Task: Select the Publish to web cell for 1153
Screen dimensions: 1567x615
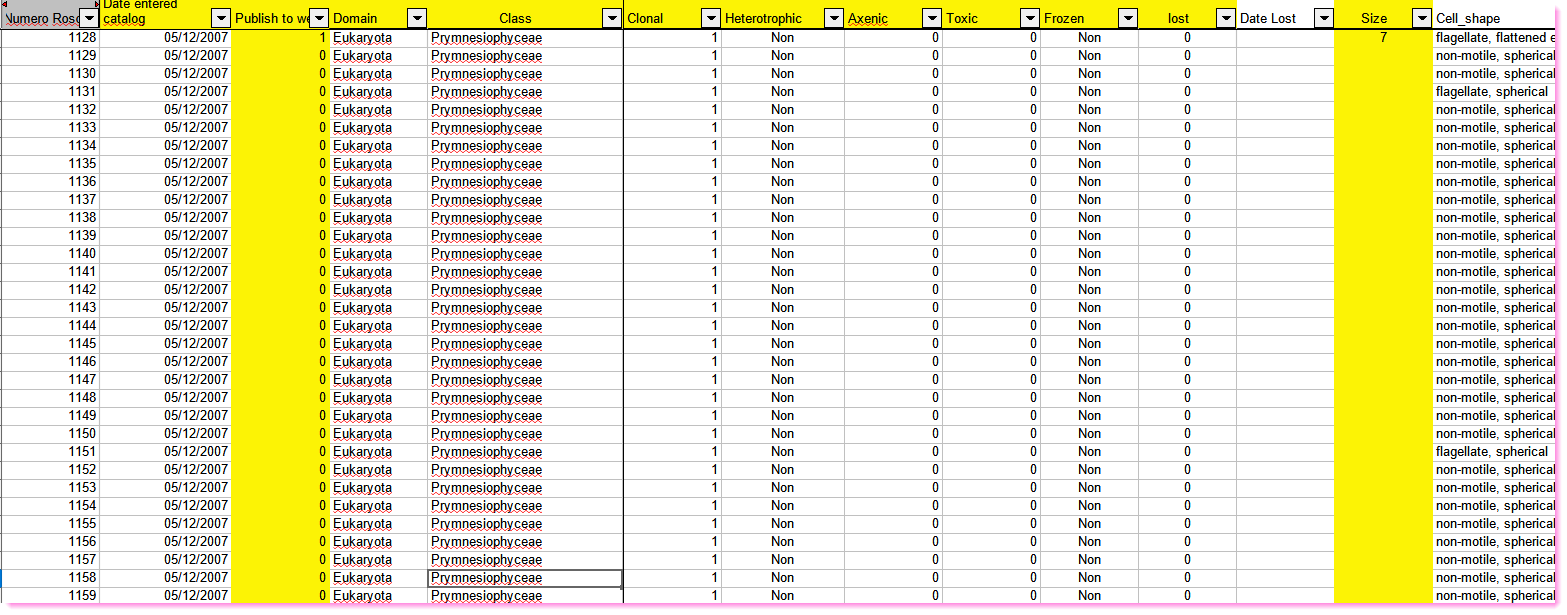Action: pos(280,488)
